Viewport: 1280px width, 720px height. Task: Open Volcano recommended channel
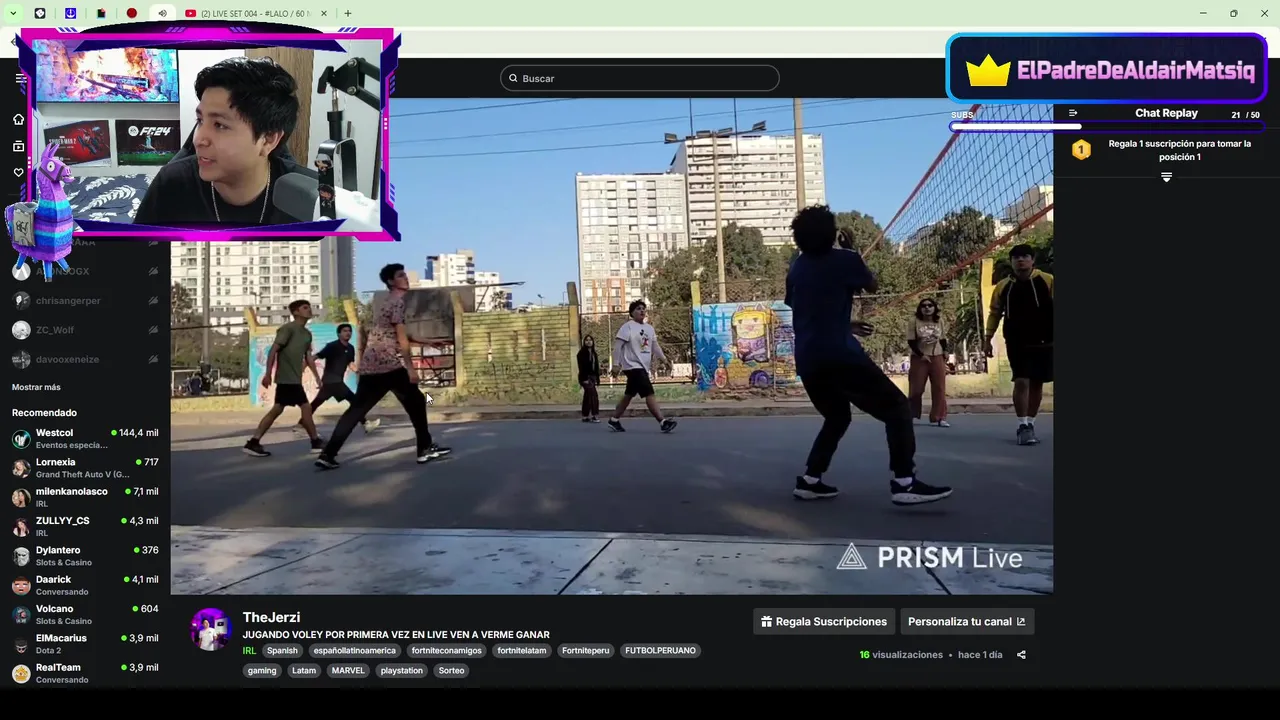coord(85,614)
